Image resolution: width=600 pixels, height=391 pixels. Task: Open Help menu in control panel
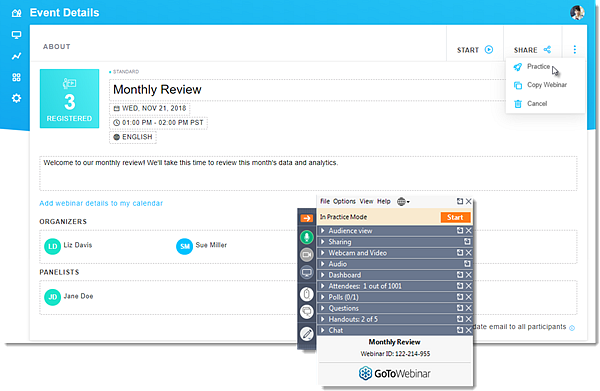[383, 201]
